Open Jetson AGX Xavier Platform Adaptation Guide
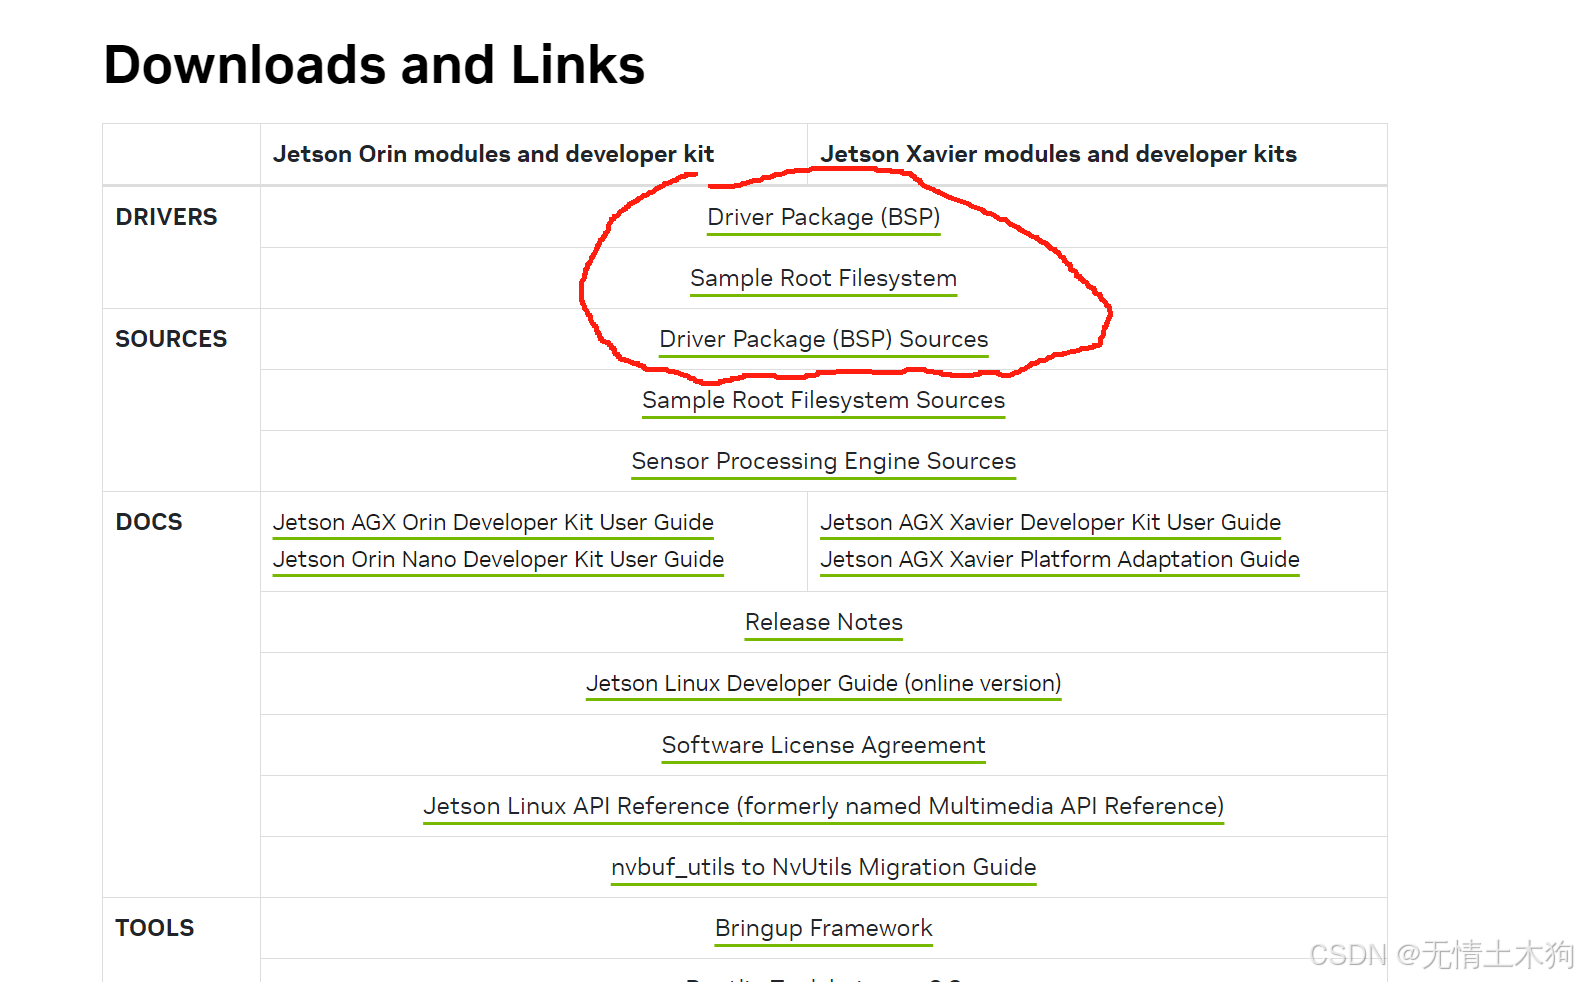The height and width of the screenshot is (982, 1579). click(x=1060, y=559)
